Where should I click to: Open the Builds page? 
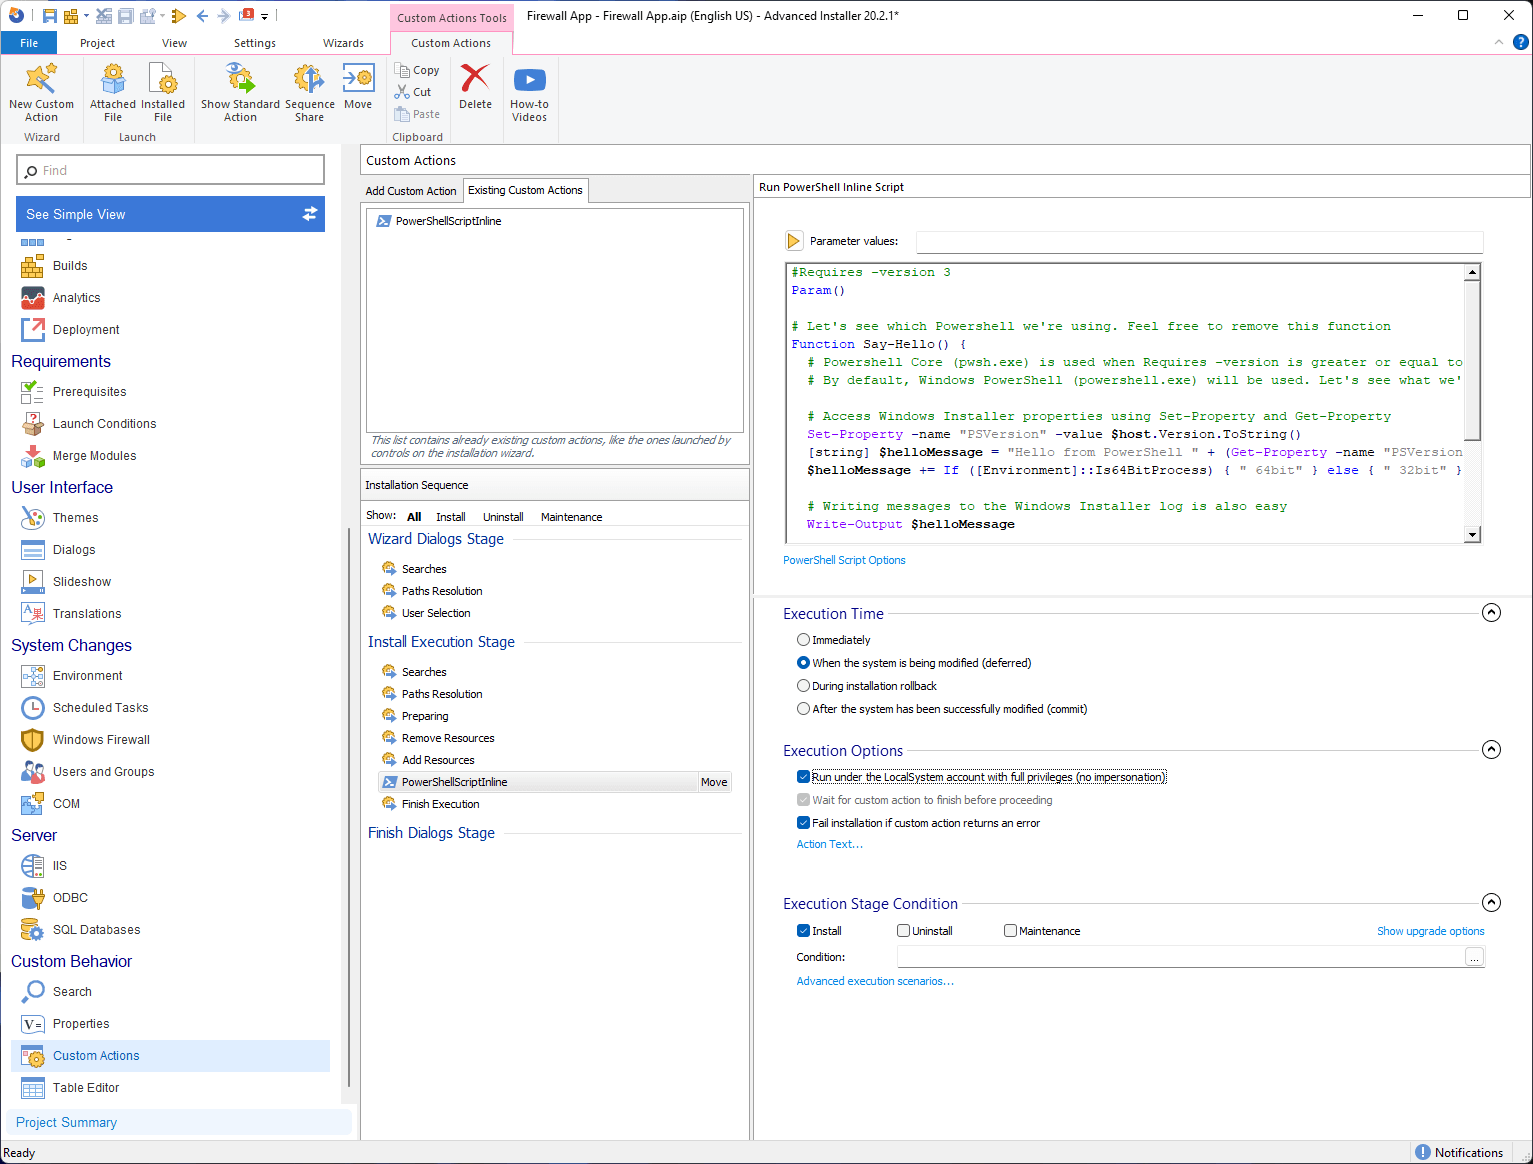click(70, 266)
